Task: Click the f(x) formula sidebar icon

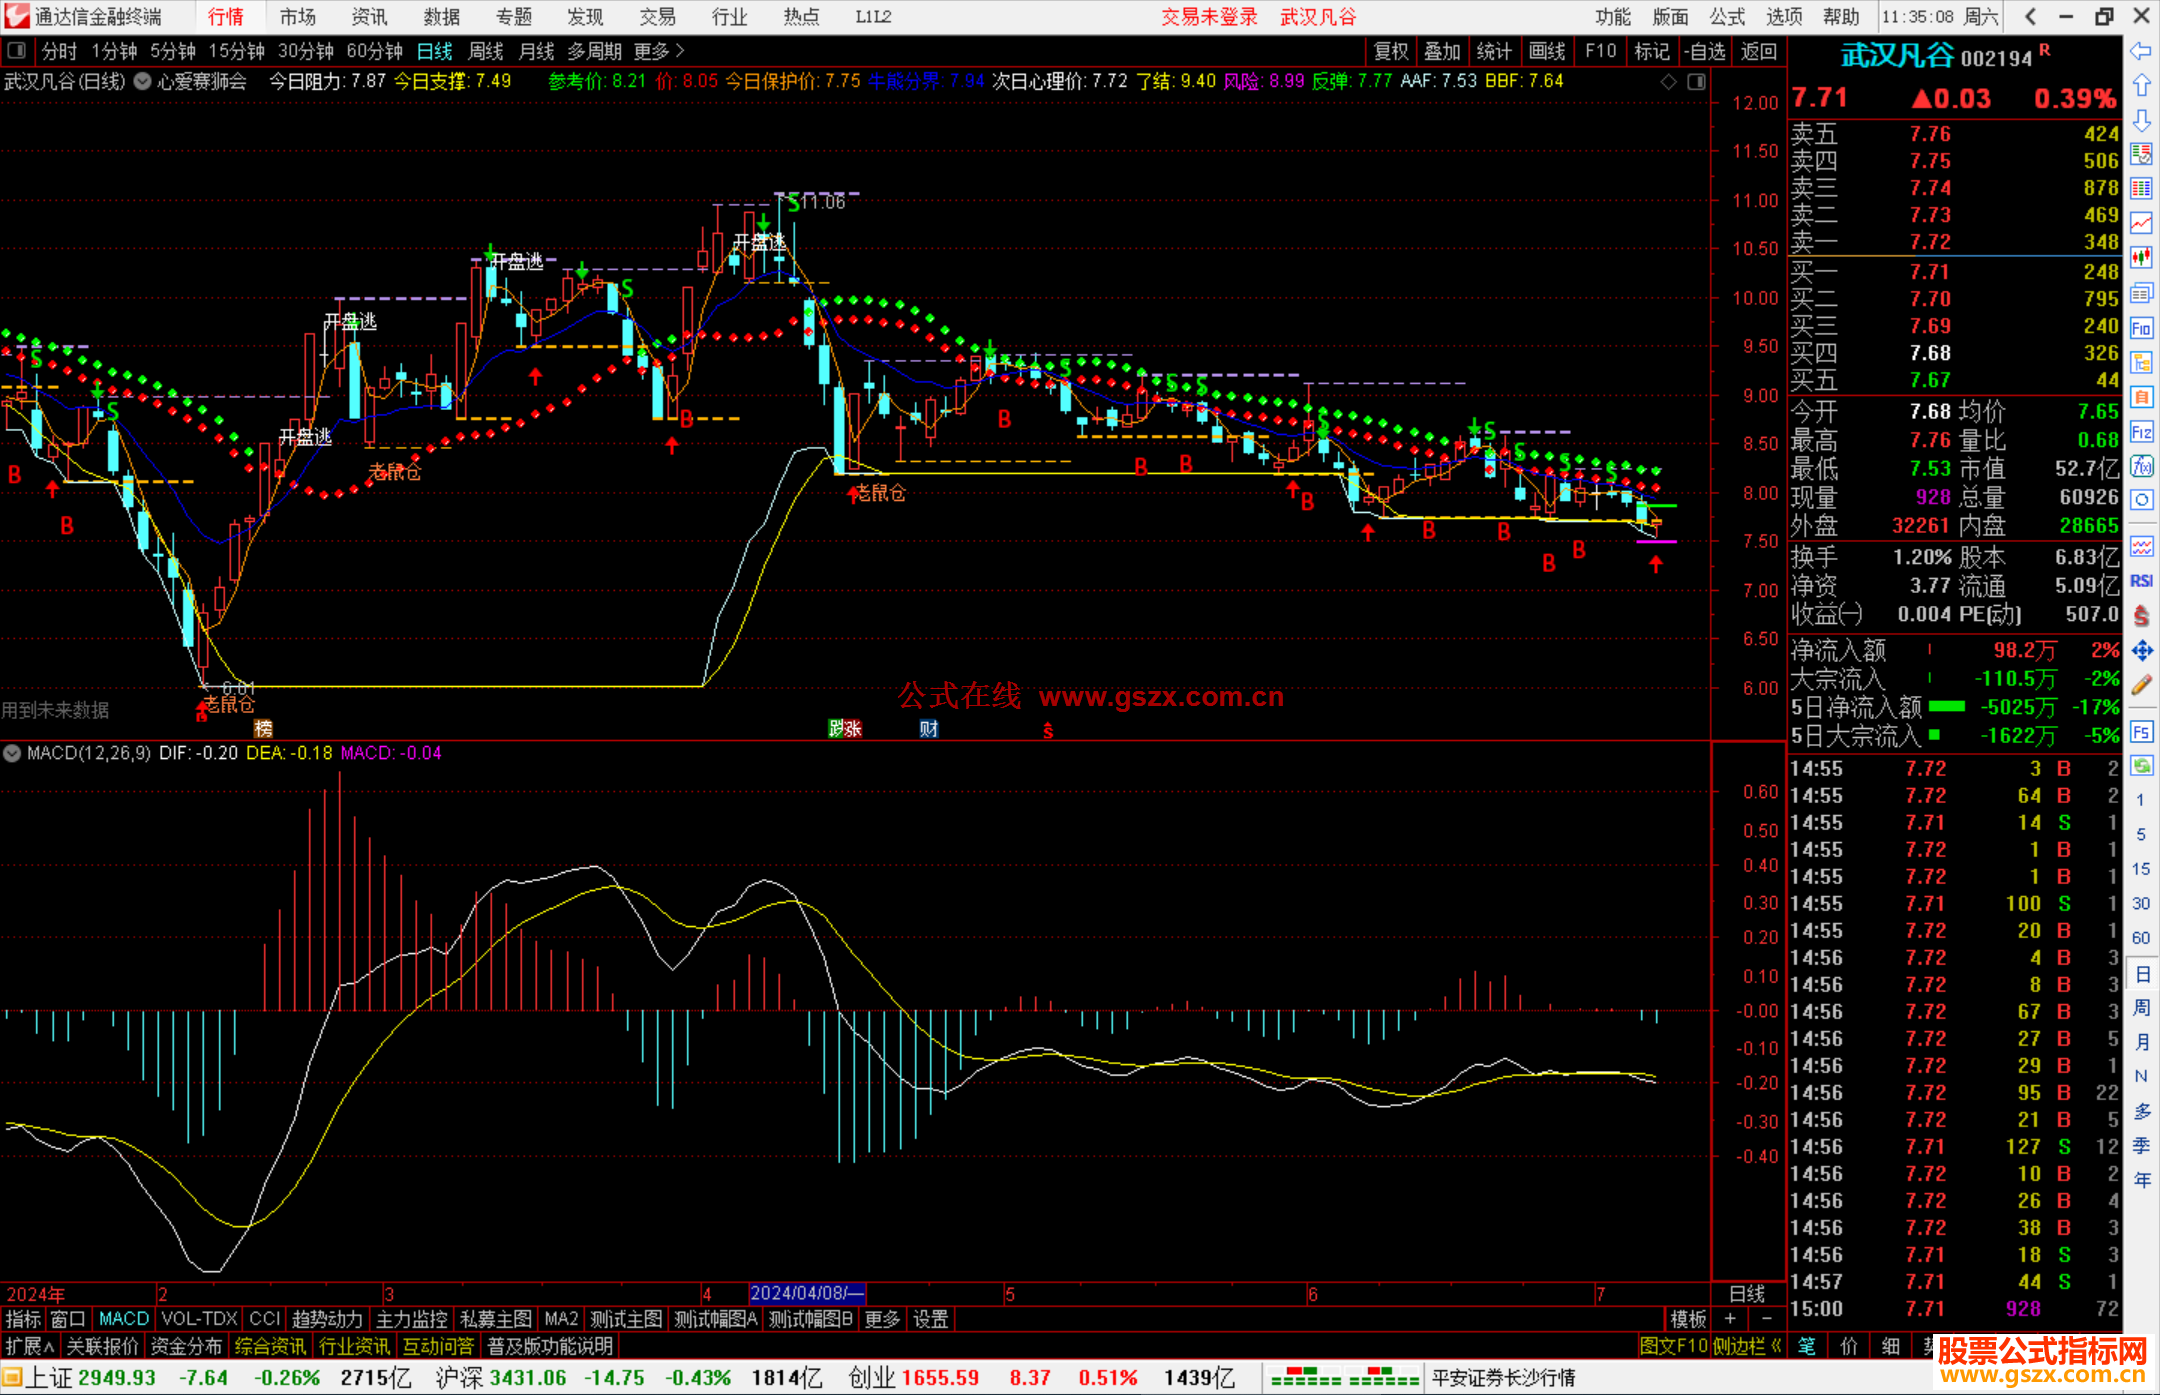Action: pos(2141,466)
